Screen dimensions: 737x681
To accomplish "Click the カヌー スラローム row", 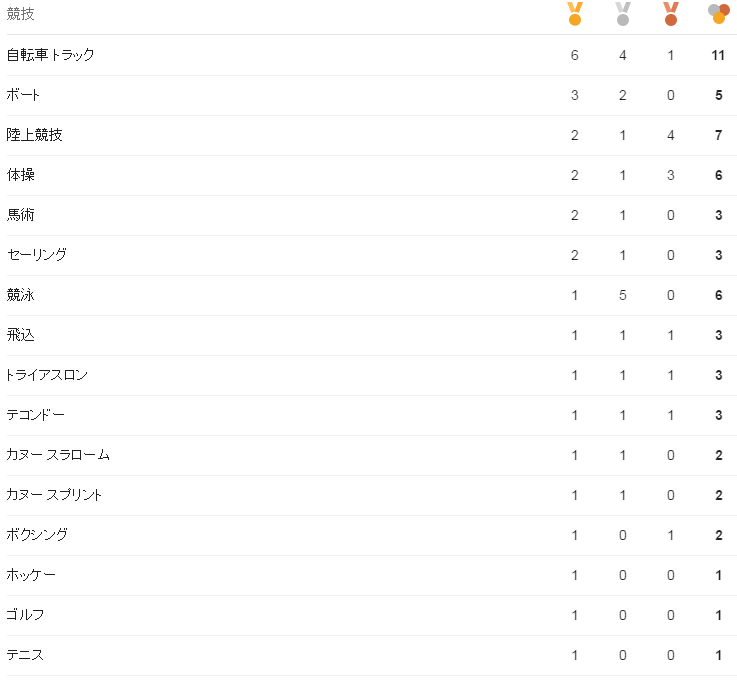I will coord(58,455).
